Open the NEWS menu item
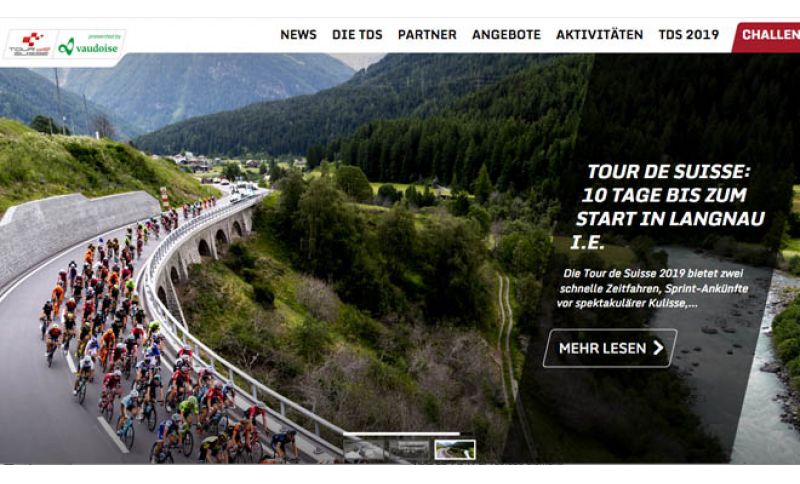800x484 pixels. point(298,35)
